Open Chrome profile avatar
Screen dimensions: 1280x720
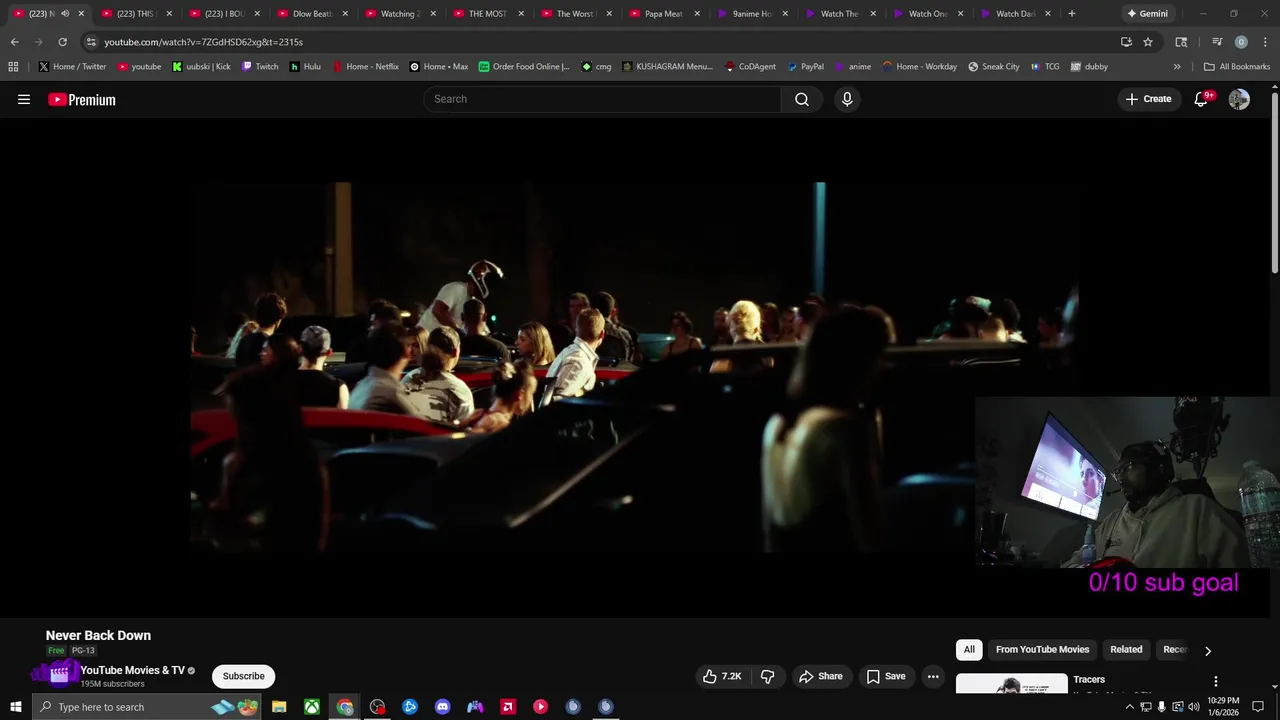pos(1241,42)
